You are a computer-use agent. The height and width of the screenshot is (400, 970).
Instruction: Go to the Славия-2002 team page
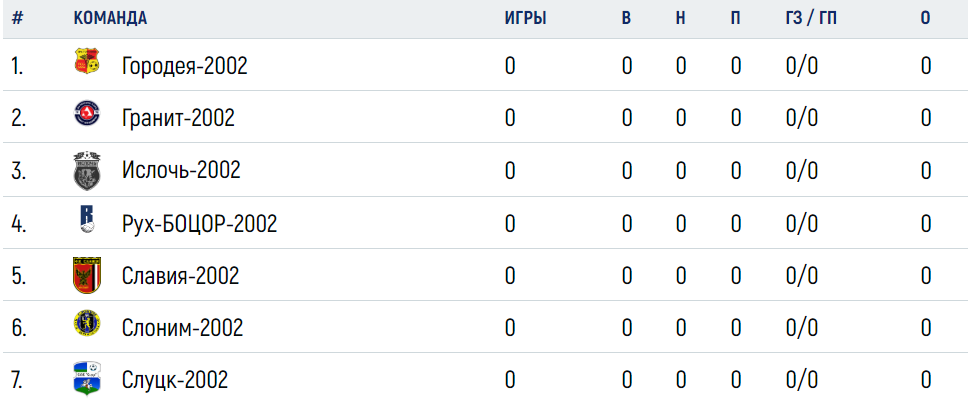coord(181,276)
